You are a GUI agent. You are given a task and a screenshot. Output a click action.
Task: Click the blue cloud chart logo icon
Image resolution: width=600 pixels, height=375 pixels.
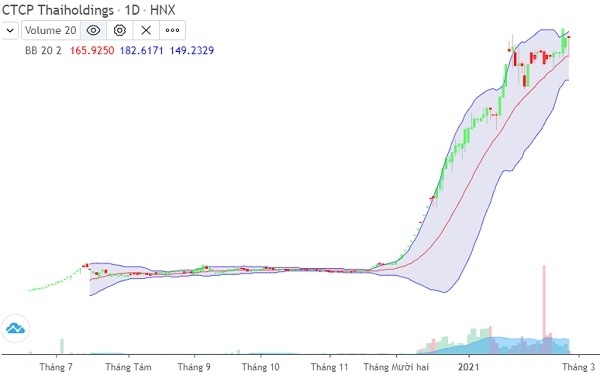click(x=15, y=328)
